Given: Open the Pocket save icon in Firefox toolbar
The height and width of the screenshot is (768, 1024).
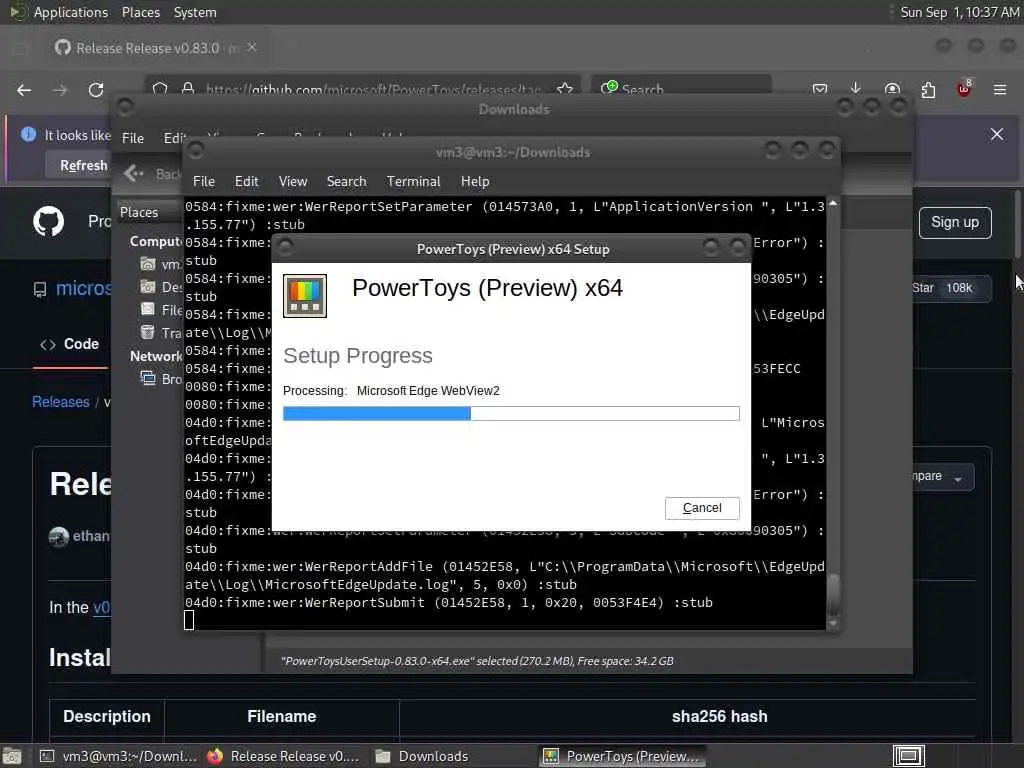Looking at the screenshot, I should (x=820, y=89).
